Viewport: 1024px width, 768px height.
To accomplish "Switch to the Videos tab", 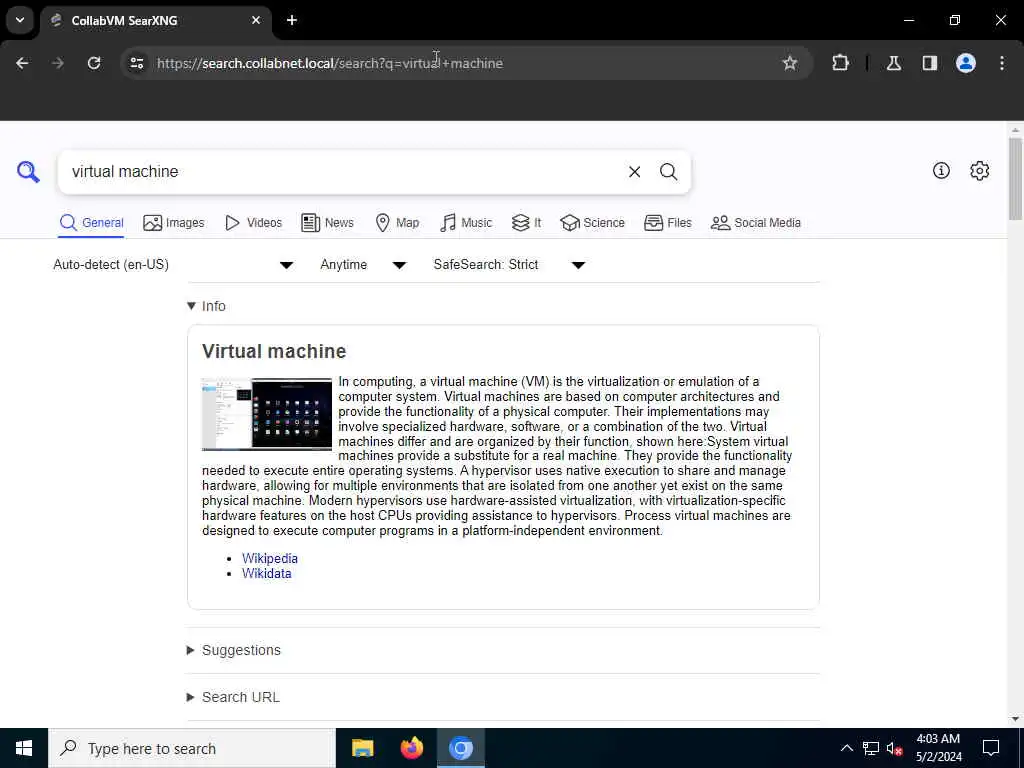I will 253,223.
